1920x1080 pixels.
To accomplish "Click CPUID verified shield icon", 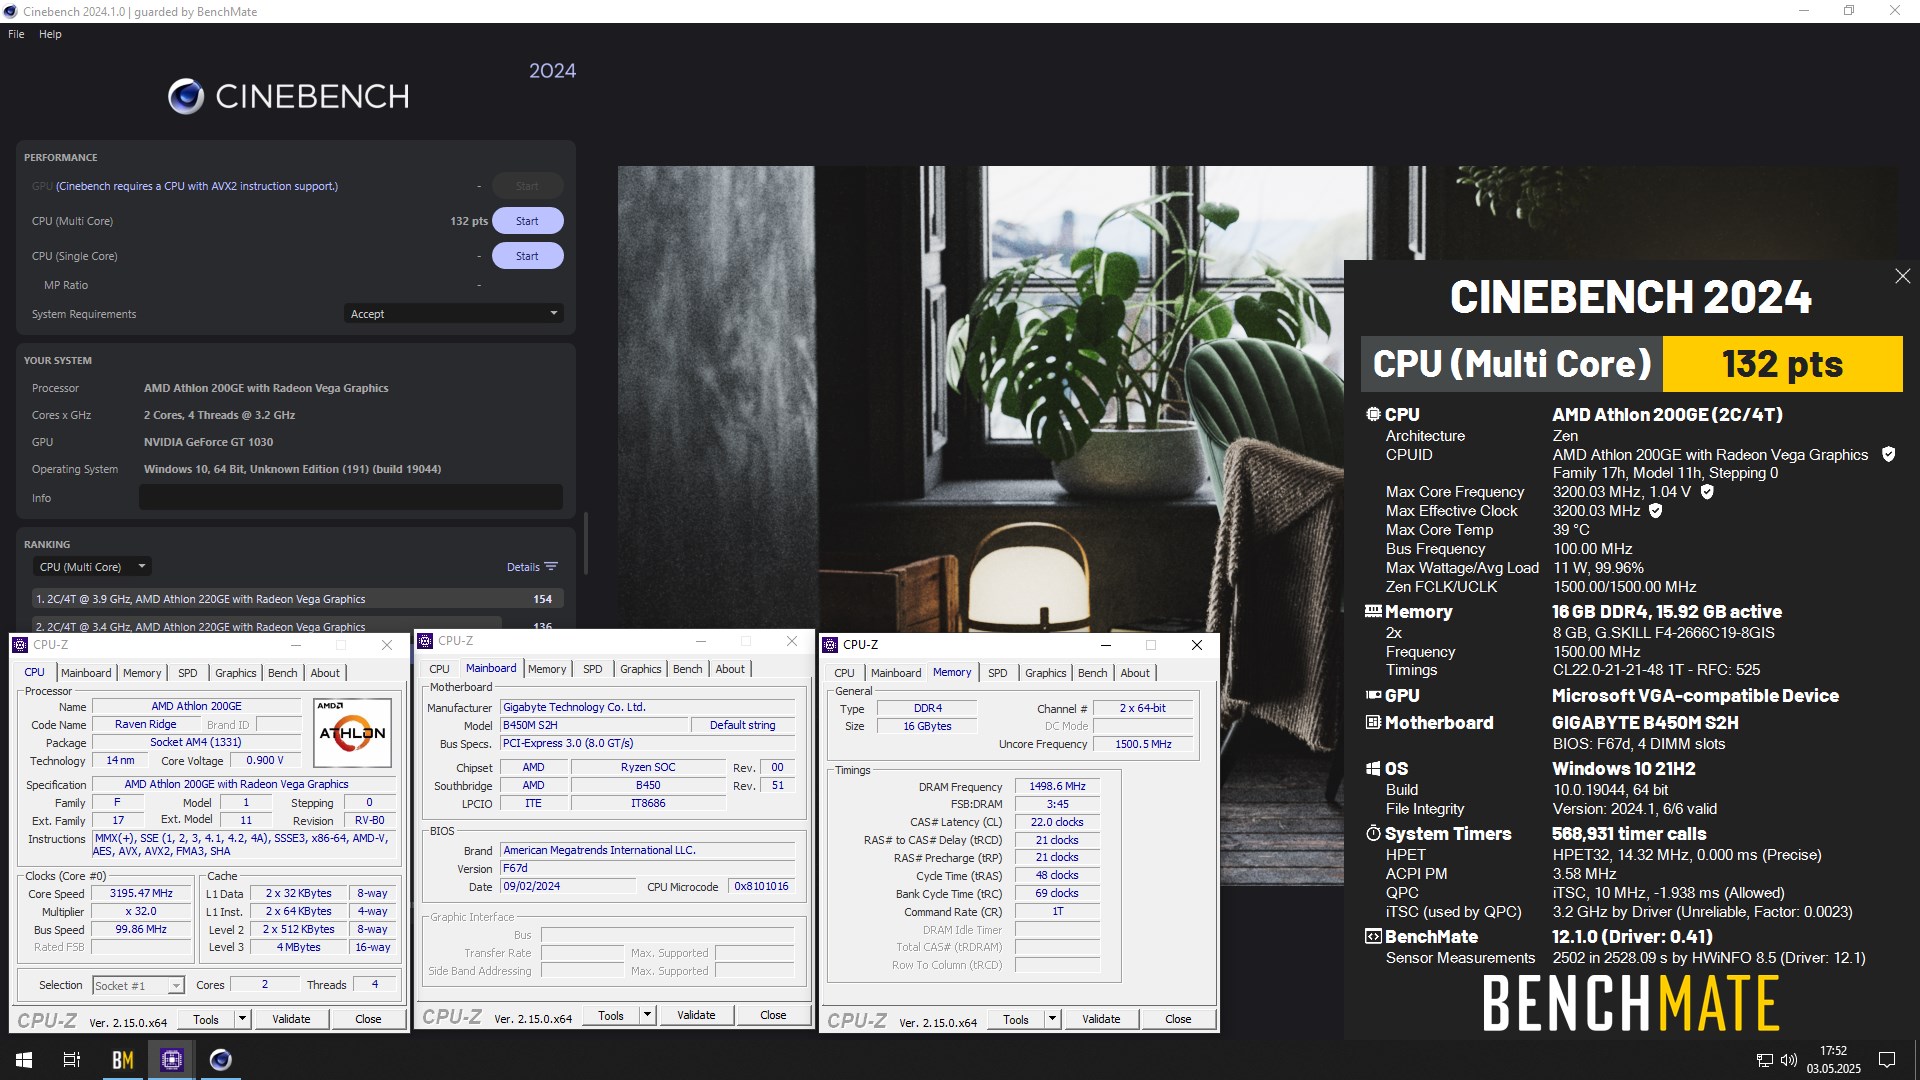I will click(x=1888, y=454).
